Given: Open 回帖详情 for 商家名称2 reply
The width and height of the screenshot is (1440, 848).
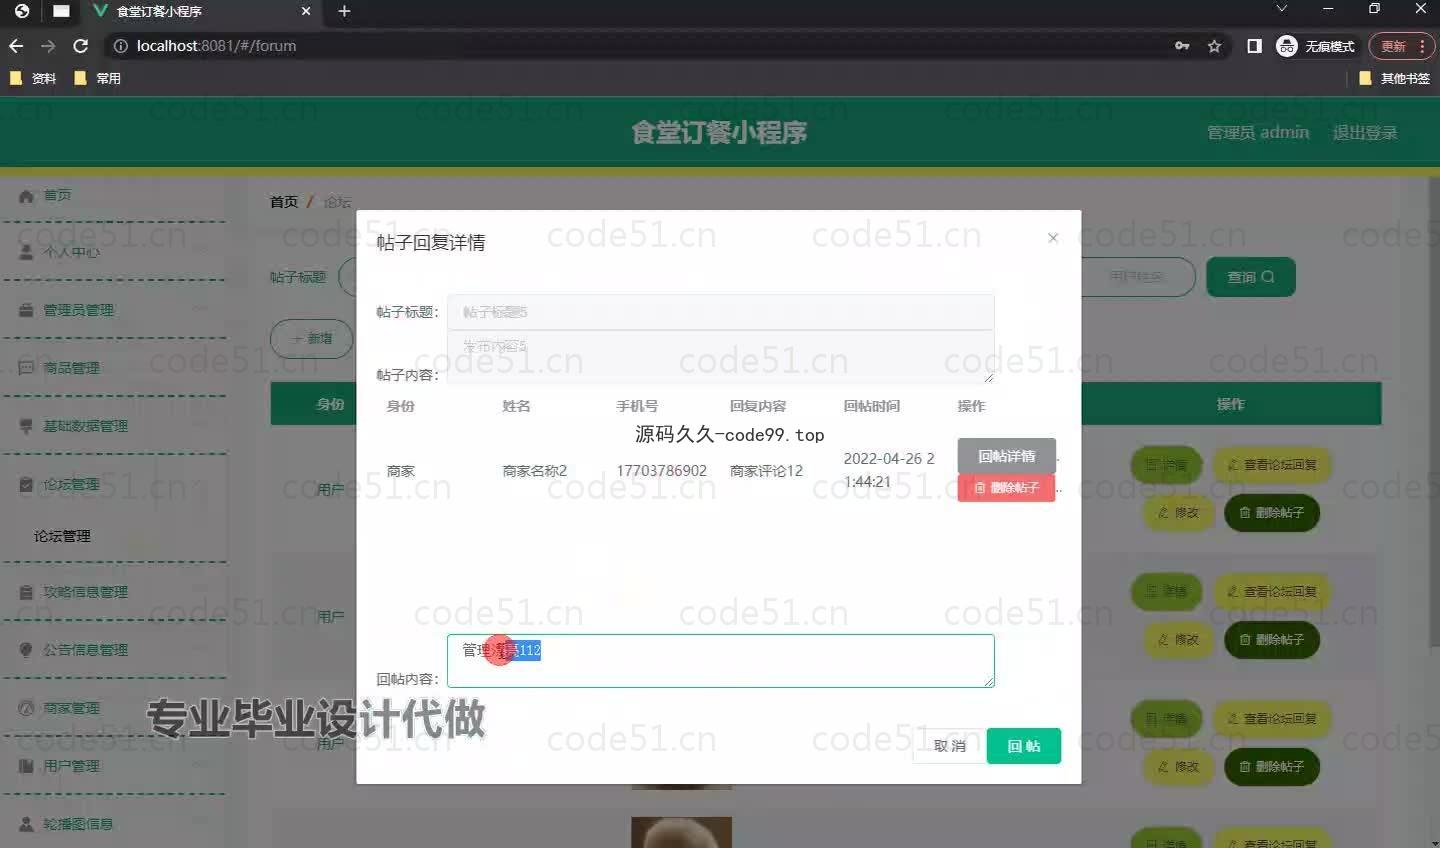Looking at the screenshot, I should pyautogui.click(x=1006, y=456).
